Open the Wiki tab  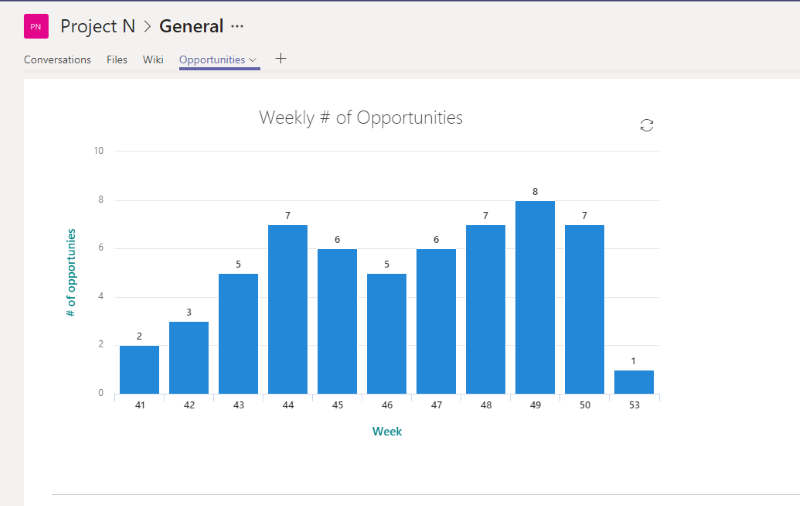153,60
